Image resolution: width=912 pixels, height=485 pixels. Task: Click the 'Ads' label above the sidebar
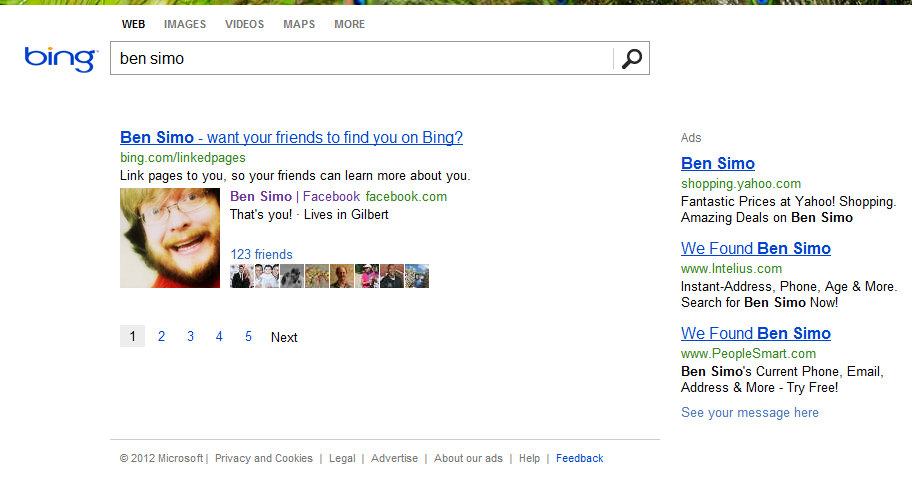pyautogui.click(x=691, y=138)
